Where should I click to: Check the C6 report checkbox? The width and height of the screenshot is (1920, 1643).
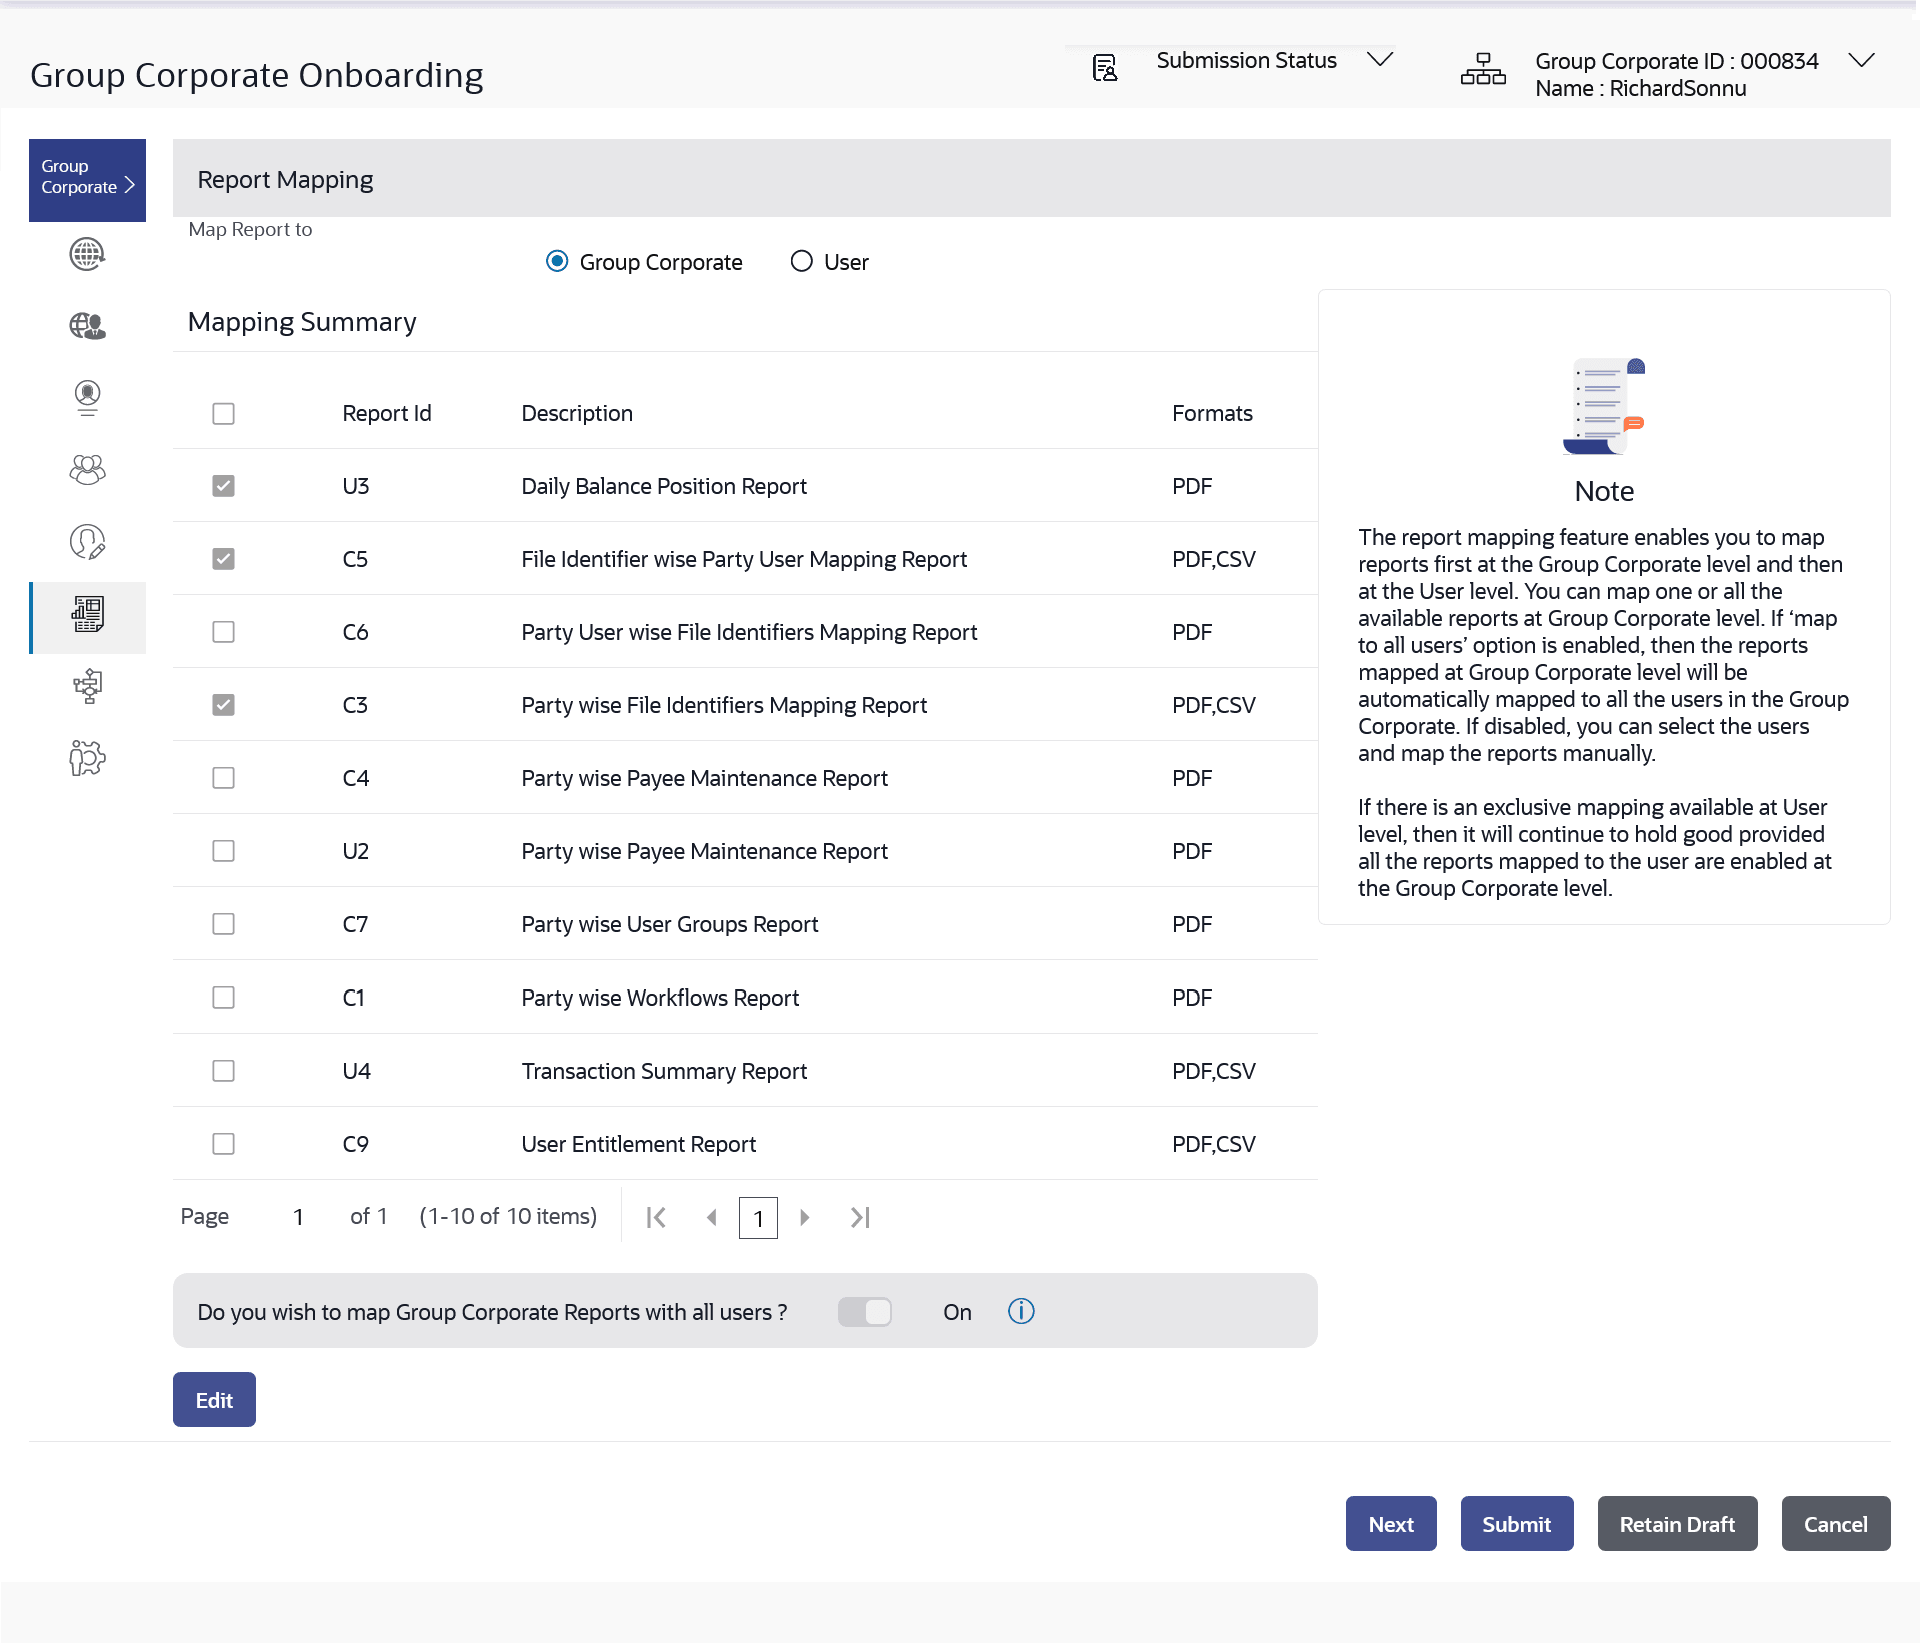pos(223,632)
